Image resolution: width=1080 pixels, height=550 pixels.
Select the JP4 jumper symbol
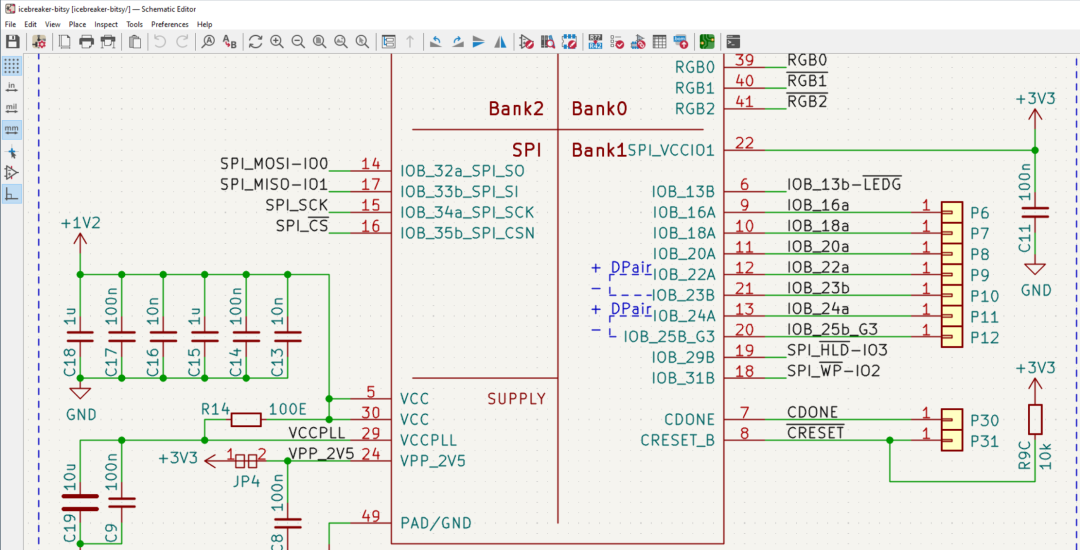click(x=247, y=462)
